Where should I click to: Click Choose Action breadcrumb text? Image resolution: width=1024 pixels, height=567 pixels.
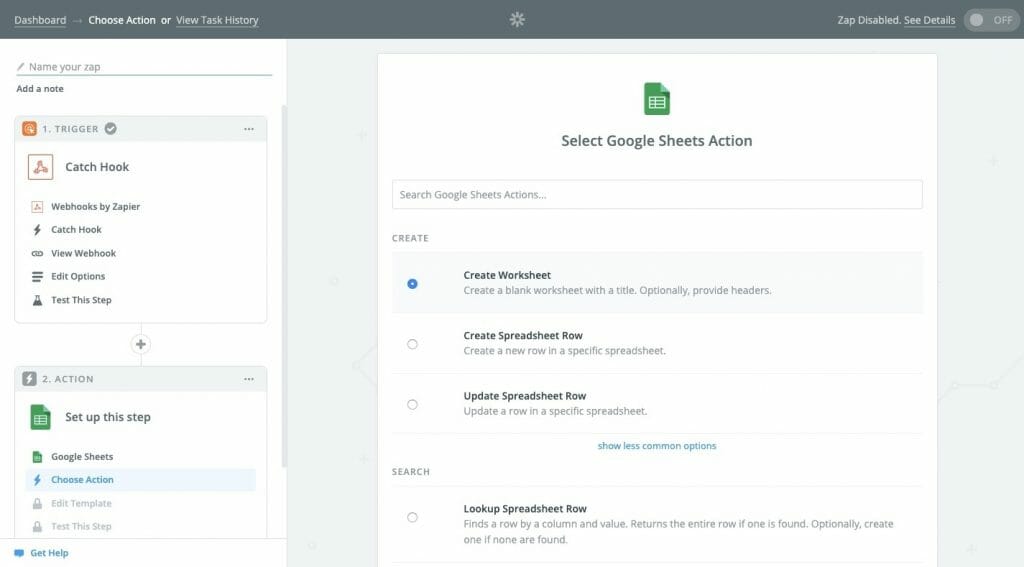tap(122, 20)
